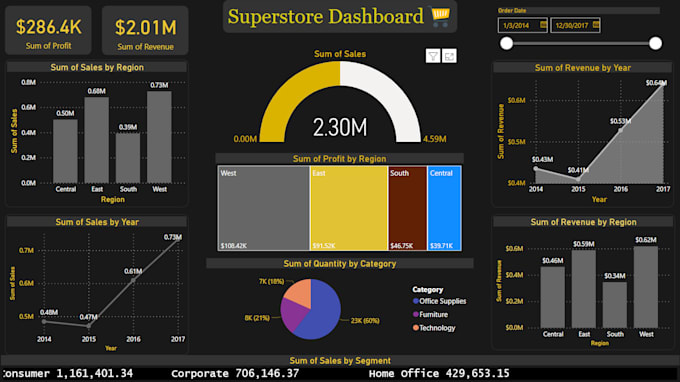Click the 2017 point on Sales by Year
This screenshot has width=680, height=382.
point(178,239)
